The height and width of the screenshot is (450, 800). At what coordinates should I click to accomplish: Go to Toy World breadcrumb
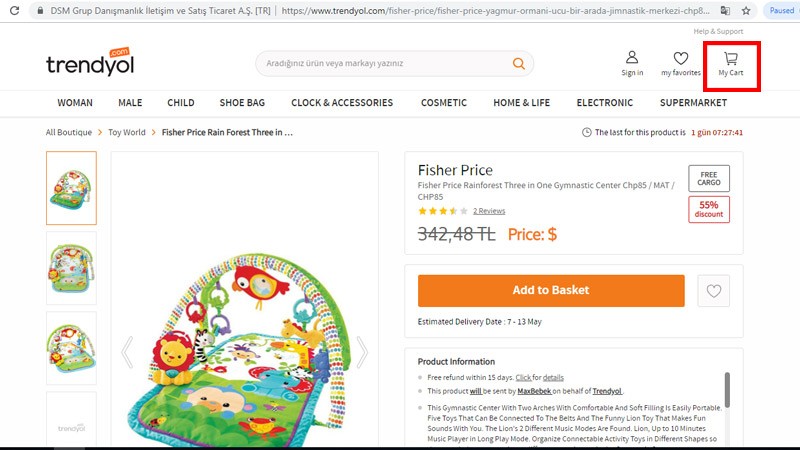tap(127, 132)
